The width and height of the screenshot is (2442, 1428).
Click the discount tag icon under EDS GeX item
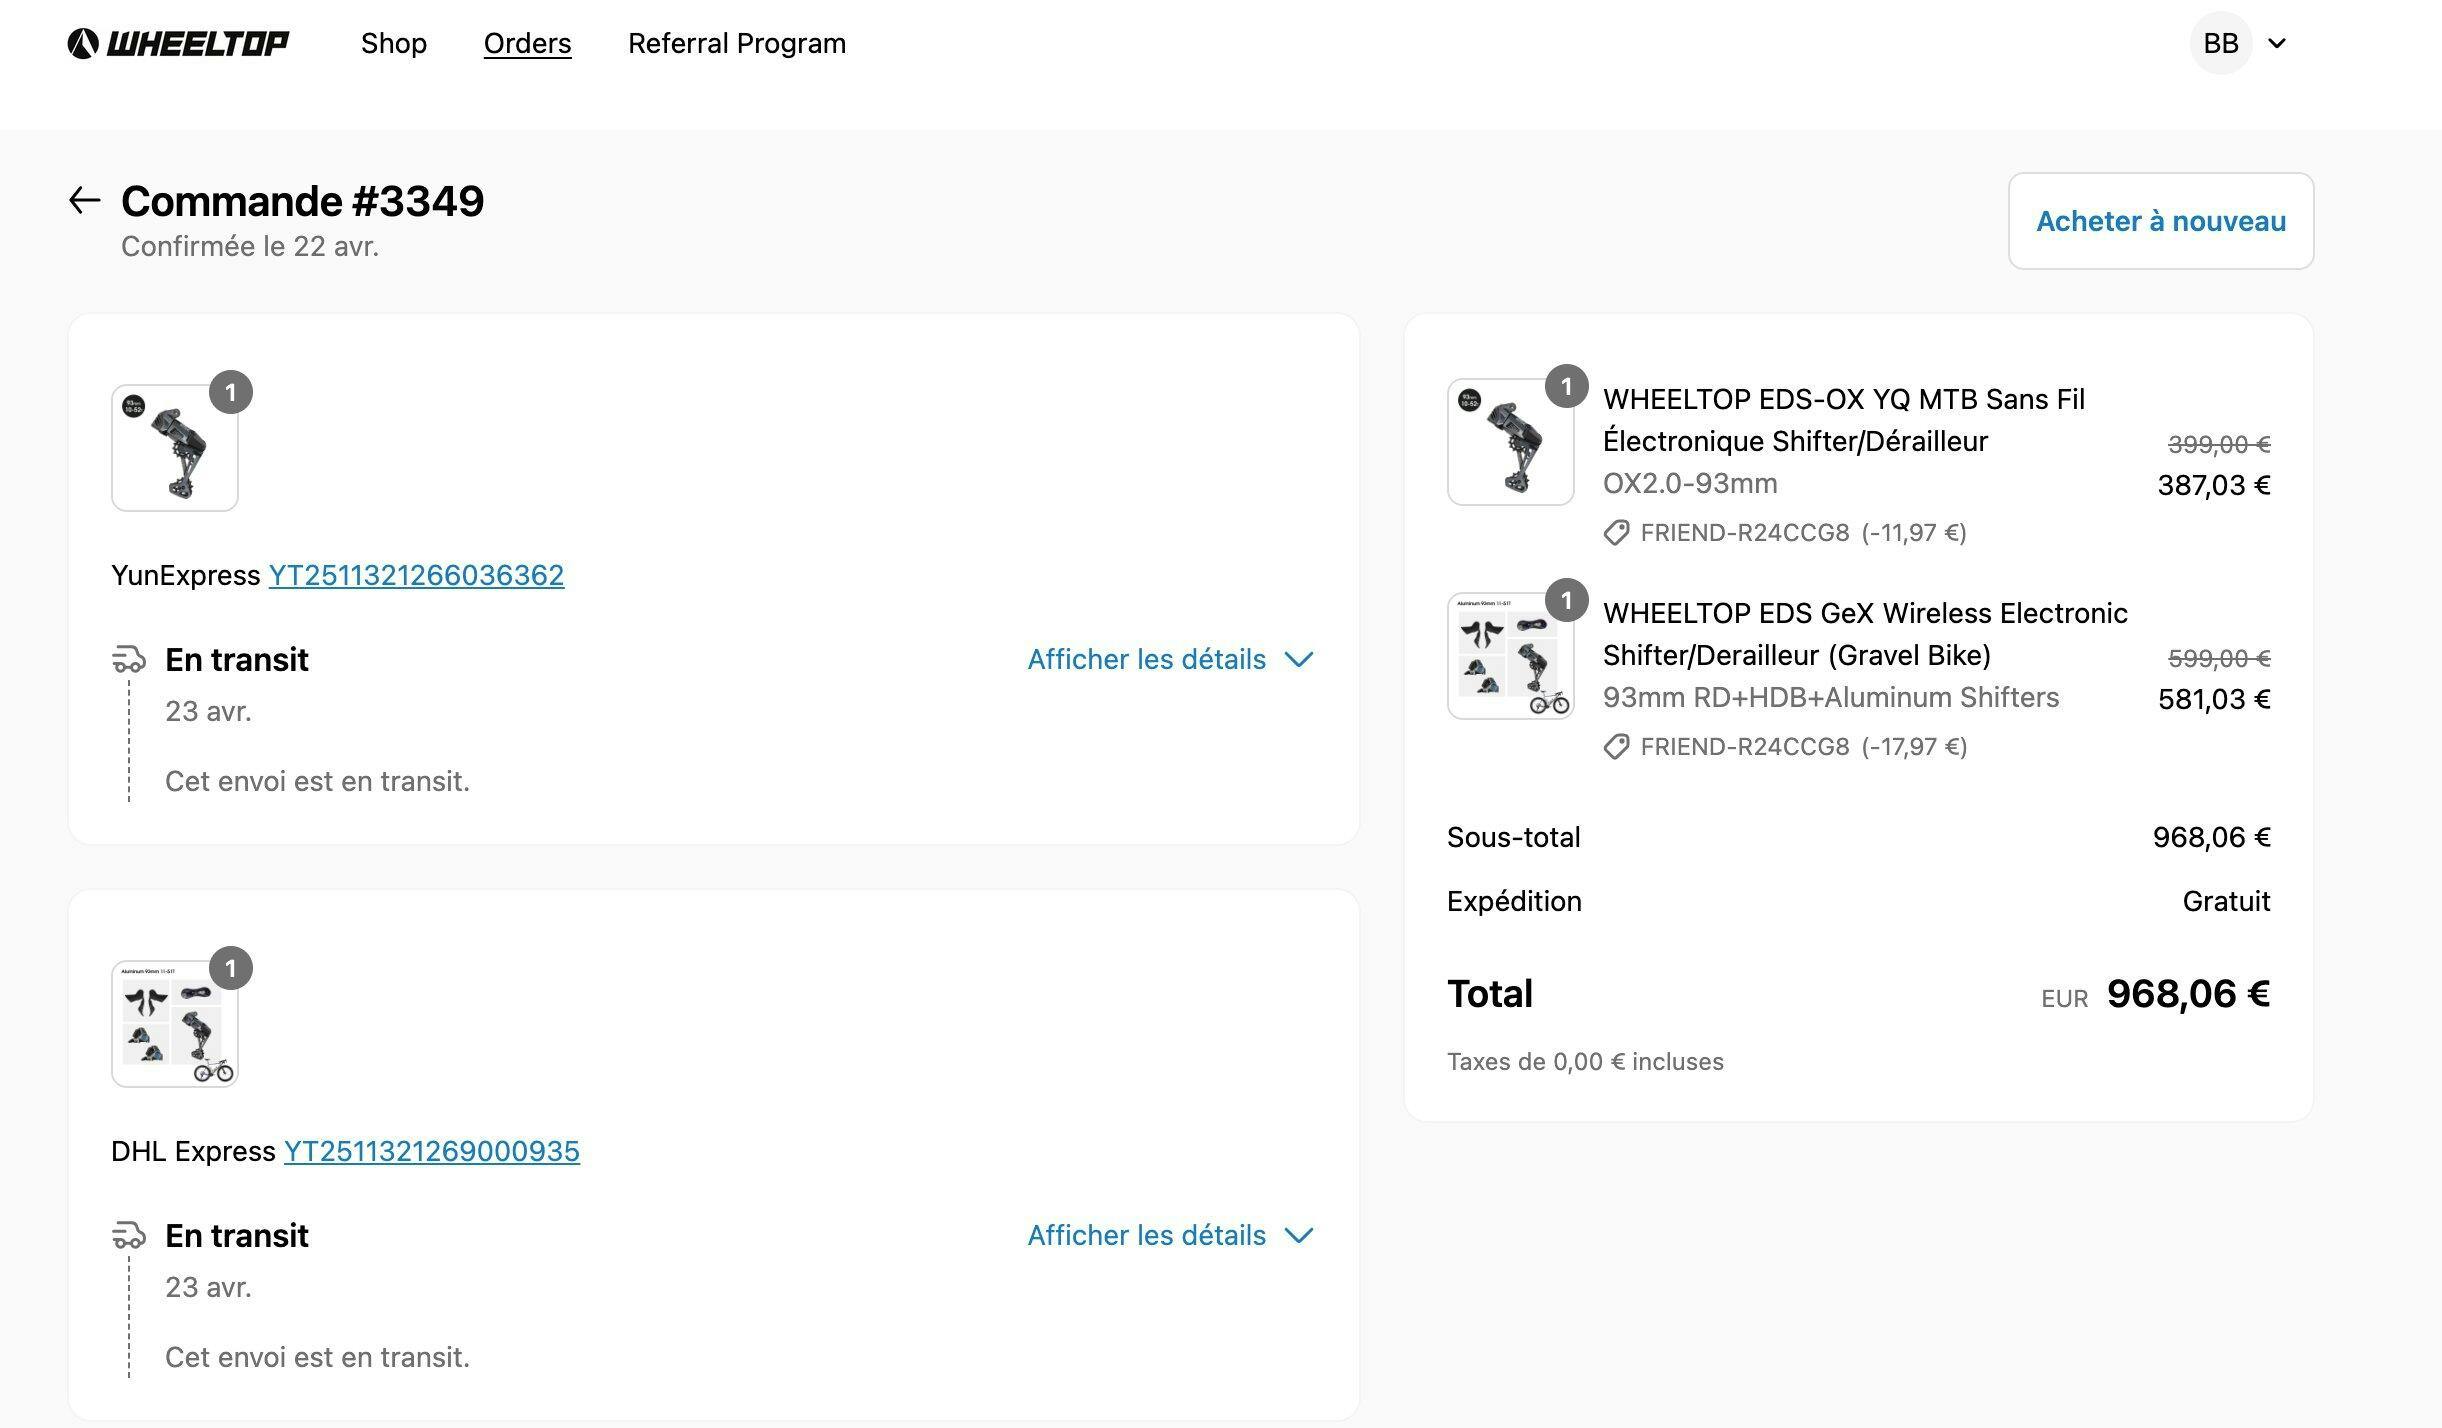pos(1616,747)
